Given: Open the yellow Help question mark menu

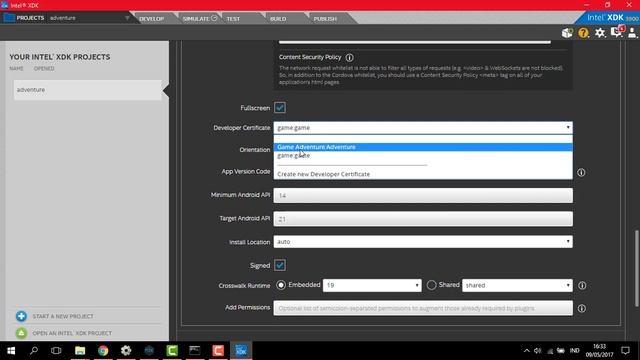Looking at the screenshot, I should coord(583,33).
